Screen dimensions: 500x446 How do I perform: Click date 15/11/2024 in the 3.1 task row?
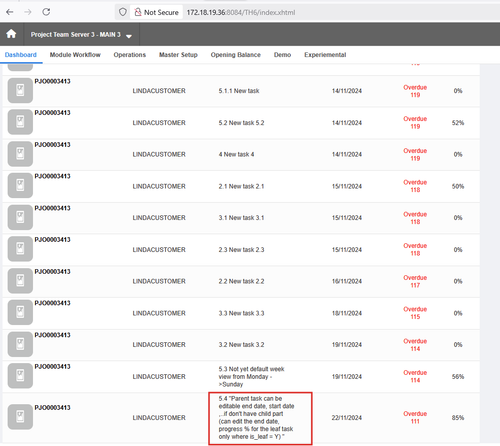(347, 218)
